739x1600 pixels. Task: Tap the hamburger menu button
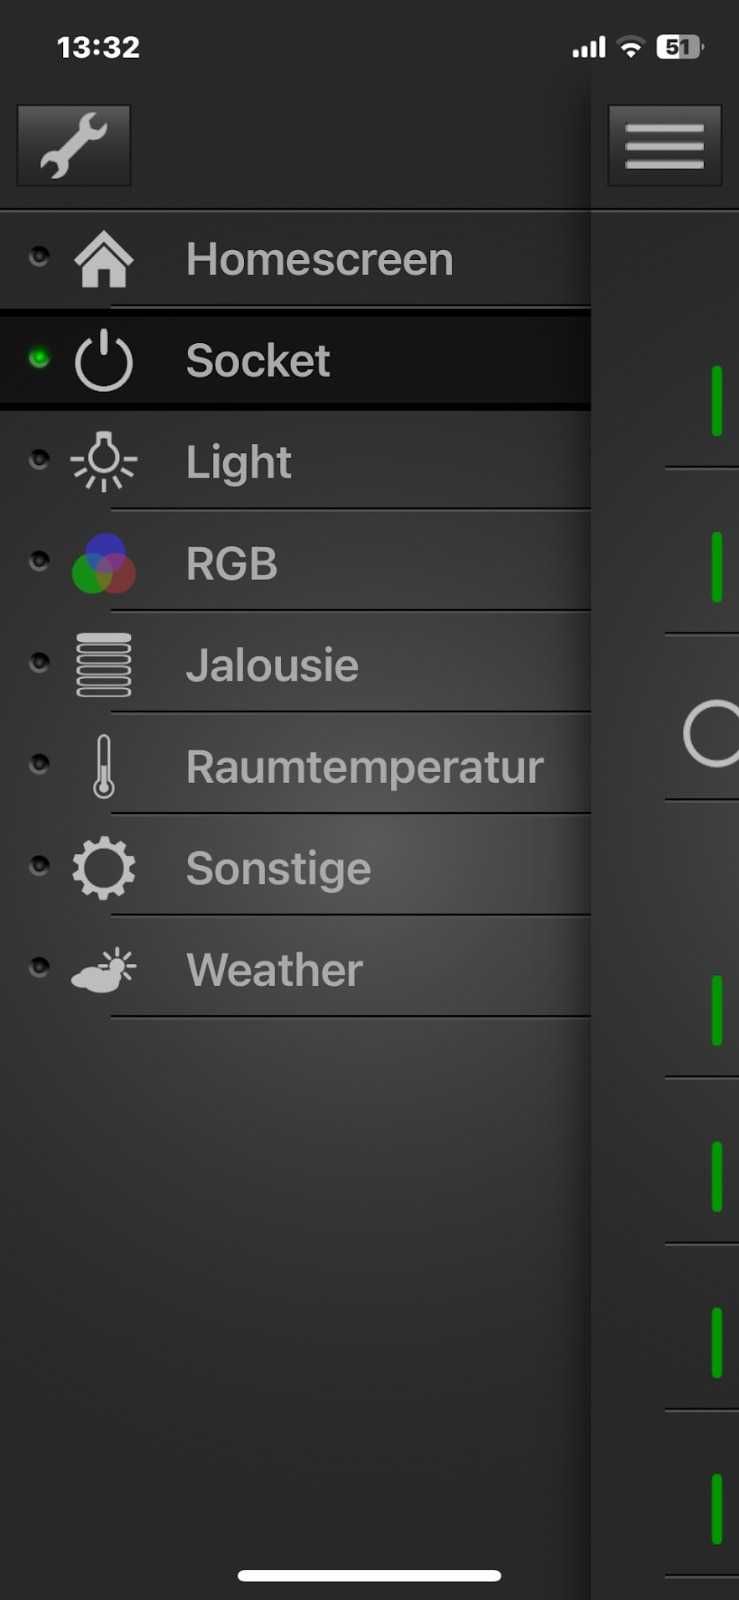(664, 145)
